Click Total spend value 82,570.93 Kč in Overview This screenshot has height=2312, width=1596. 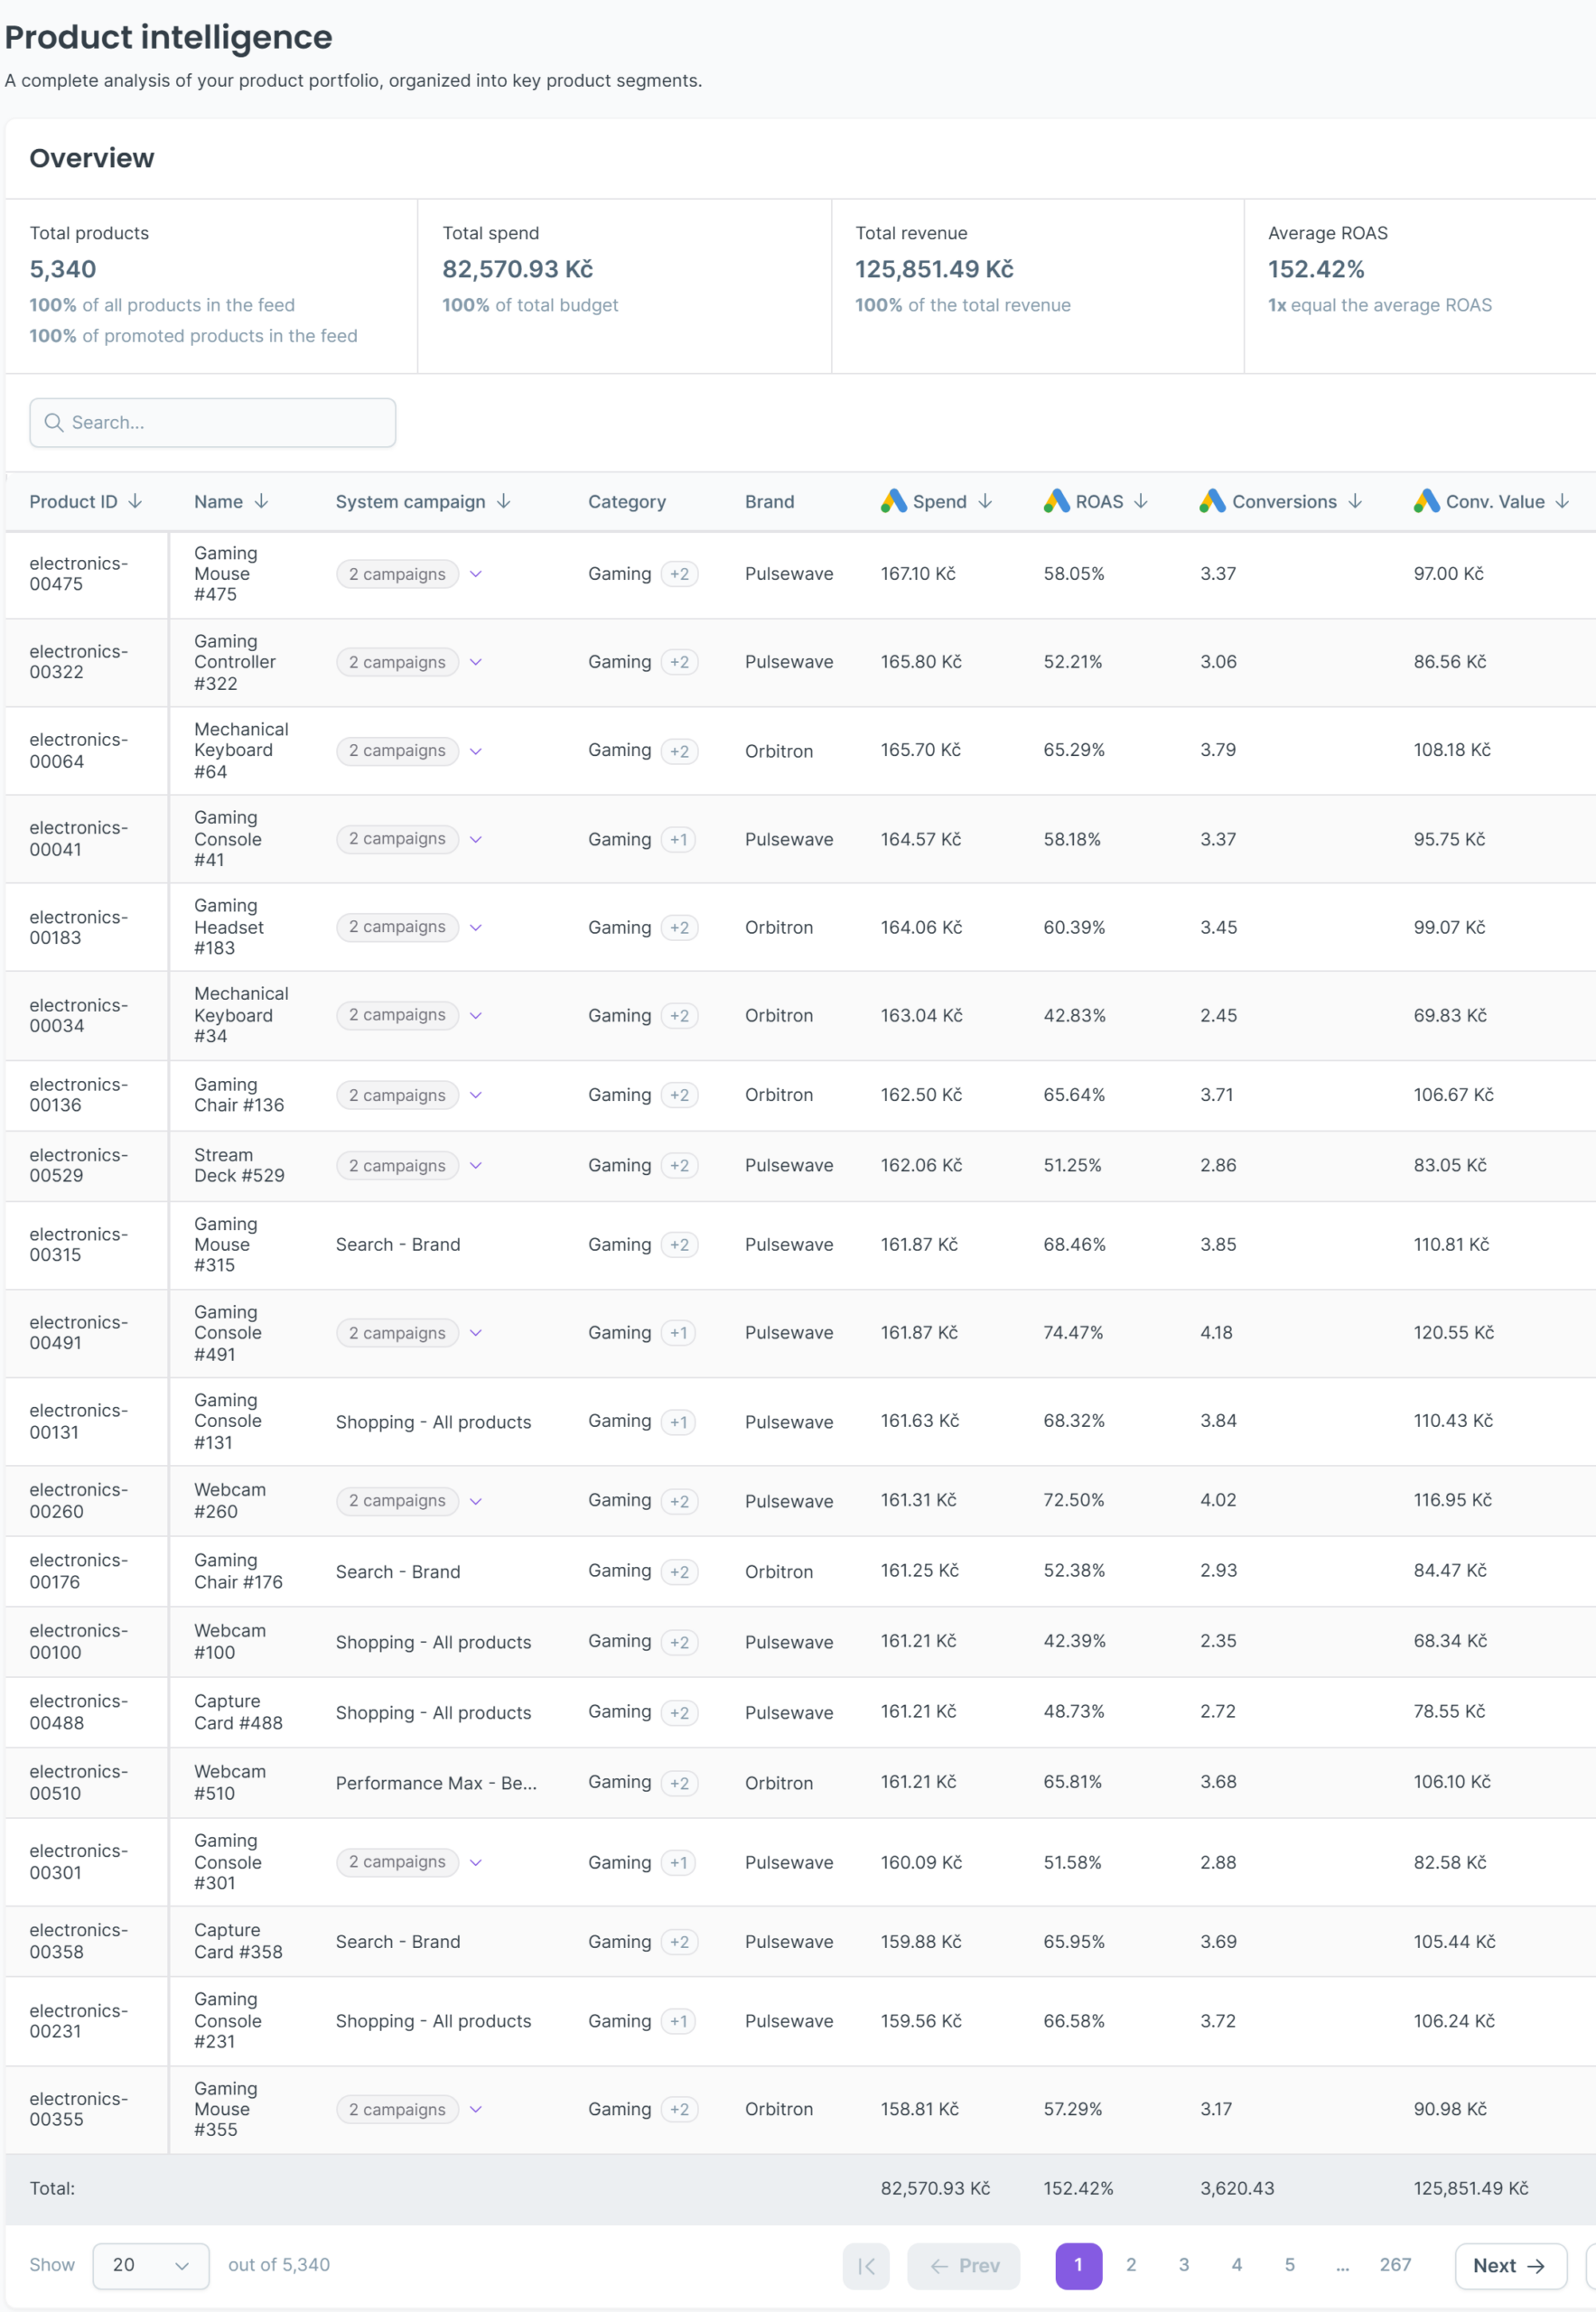518,270
